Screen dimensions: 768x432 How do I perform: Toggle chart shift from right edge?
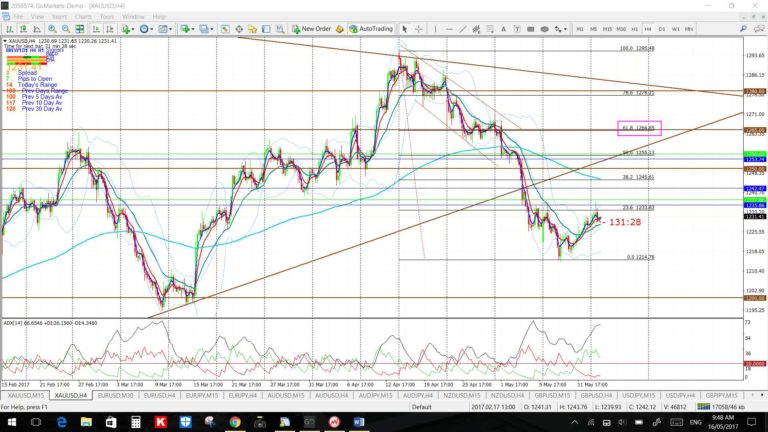point(110,29)
